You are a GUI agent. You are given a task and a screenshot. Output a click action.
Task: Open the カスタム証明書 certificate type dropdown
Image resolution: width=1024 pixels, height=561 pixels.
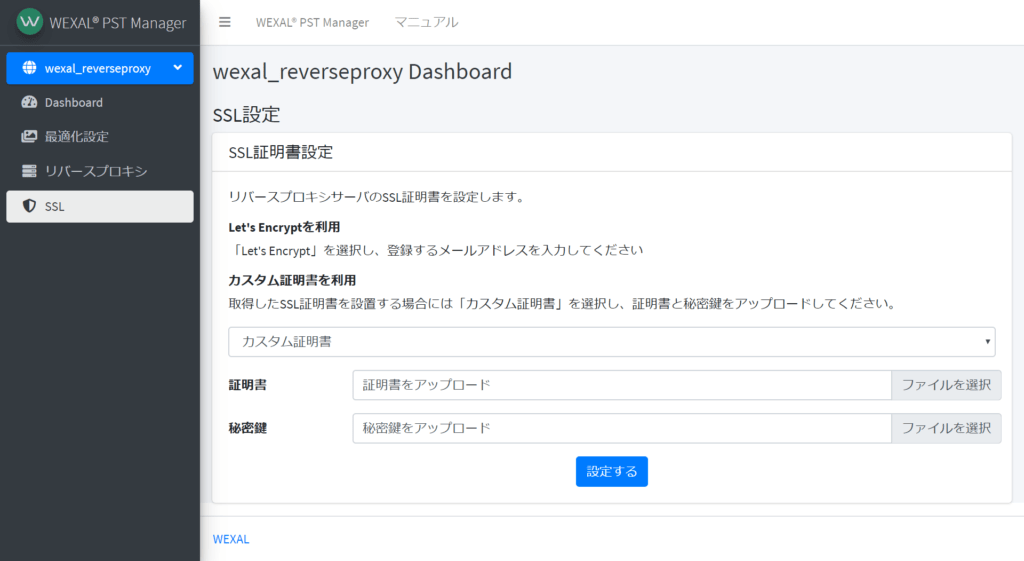(x=611, y=342)
